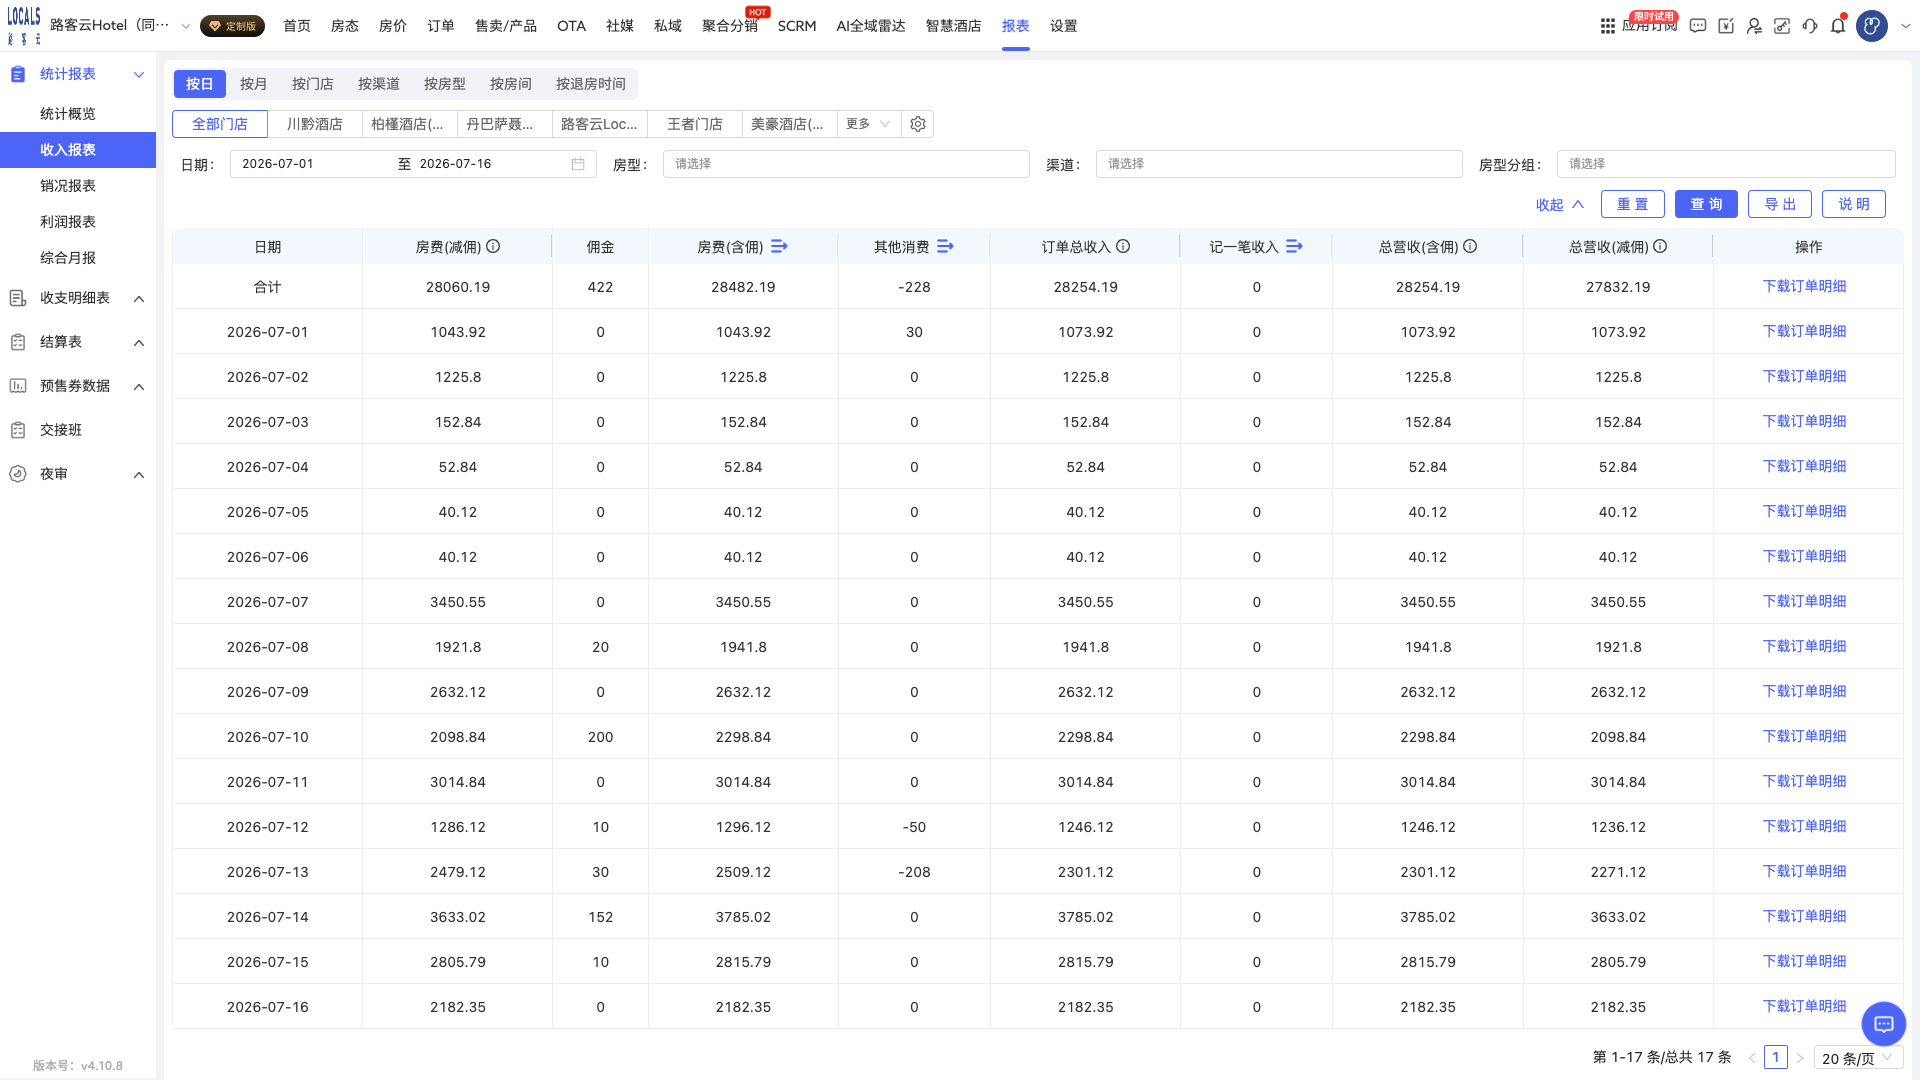Click info icon next to 总营收(含佣) header
This screenshot has height=1080, width=1920.
[1470, 246]
